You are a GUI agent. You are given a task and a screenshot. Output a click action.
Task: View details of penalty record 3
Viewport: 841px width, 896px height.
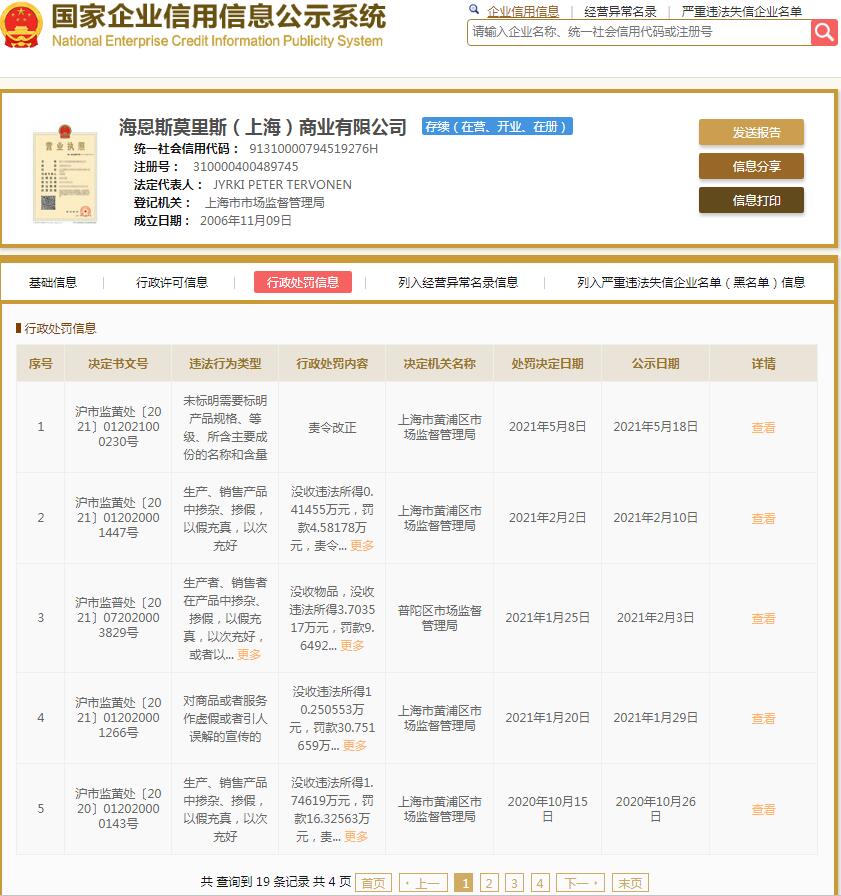[x=763, y=618]
